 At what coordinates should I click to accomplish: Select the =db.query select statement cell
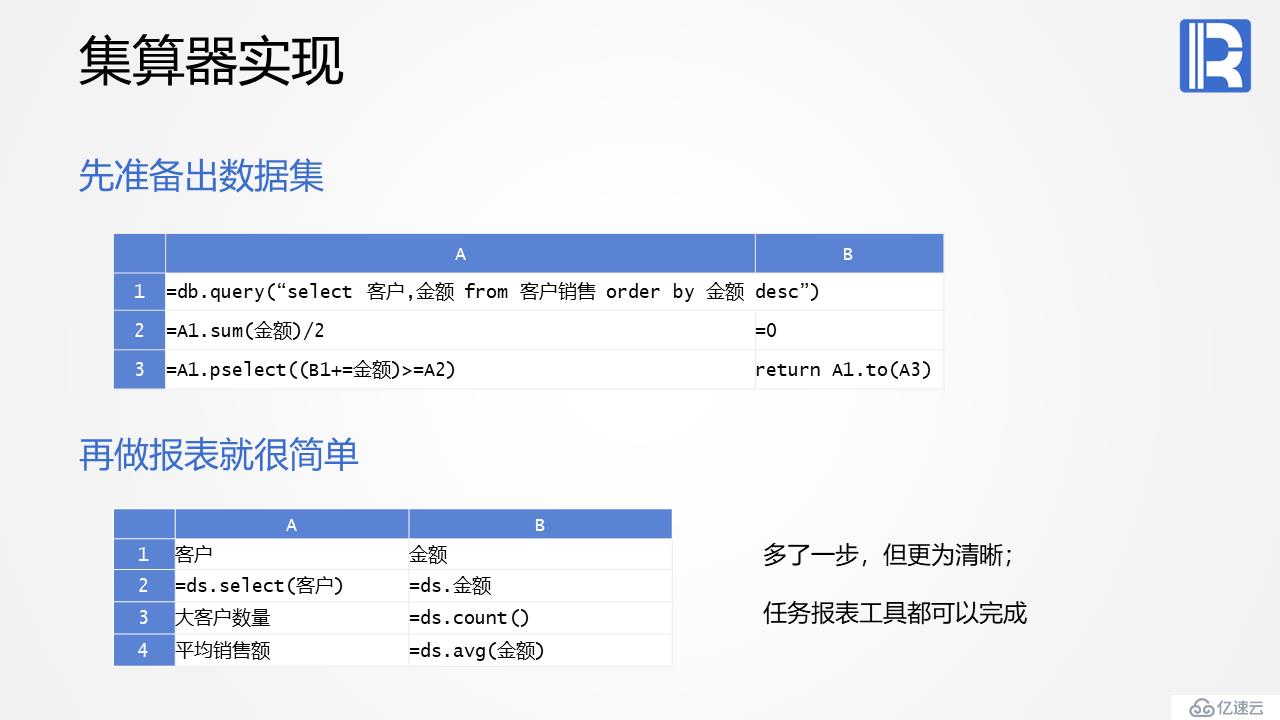click(x=460, y=292)
